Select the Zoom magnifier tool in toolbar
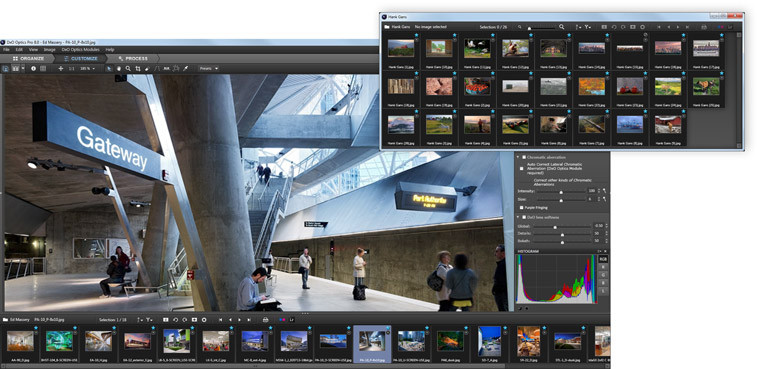 128,69
